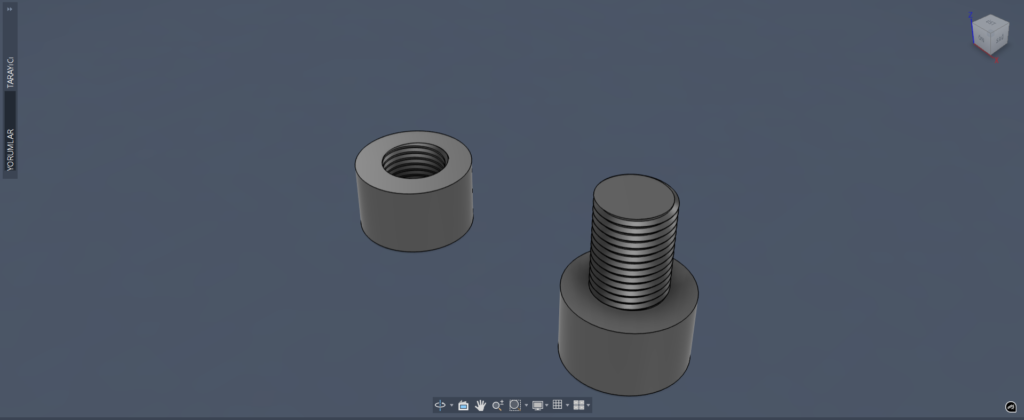Open the Display Settings monitor icon
This screenshot has width=1024, height=420.
[537, 405]
